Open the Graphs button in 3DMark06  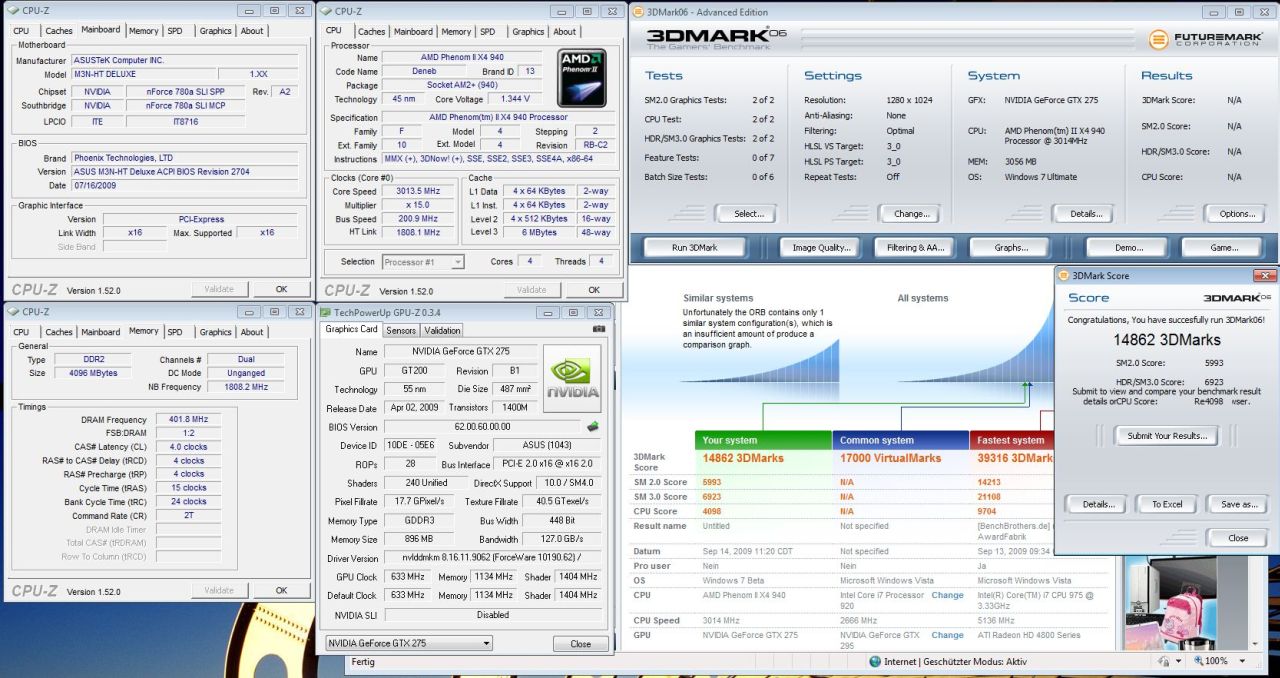[x=1011, y=247]
